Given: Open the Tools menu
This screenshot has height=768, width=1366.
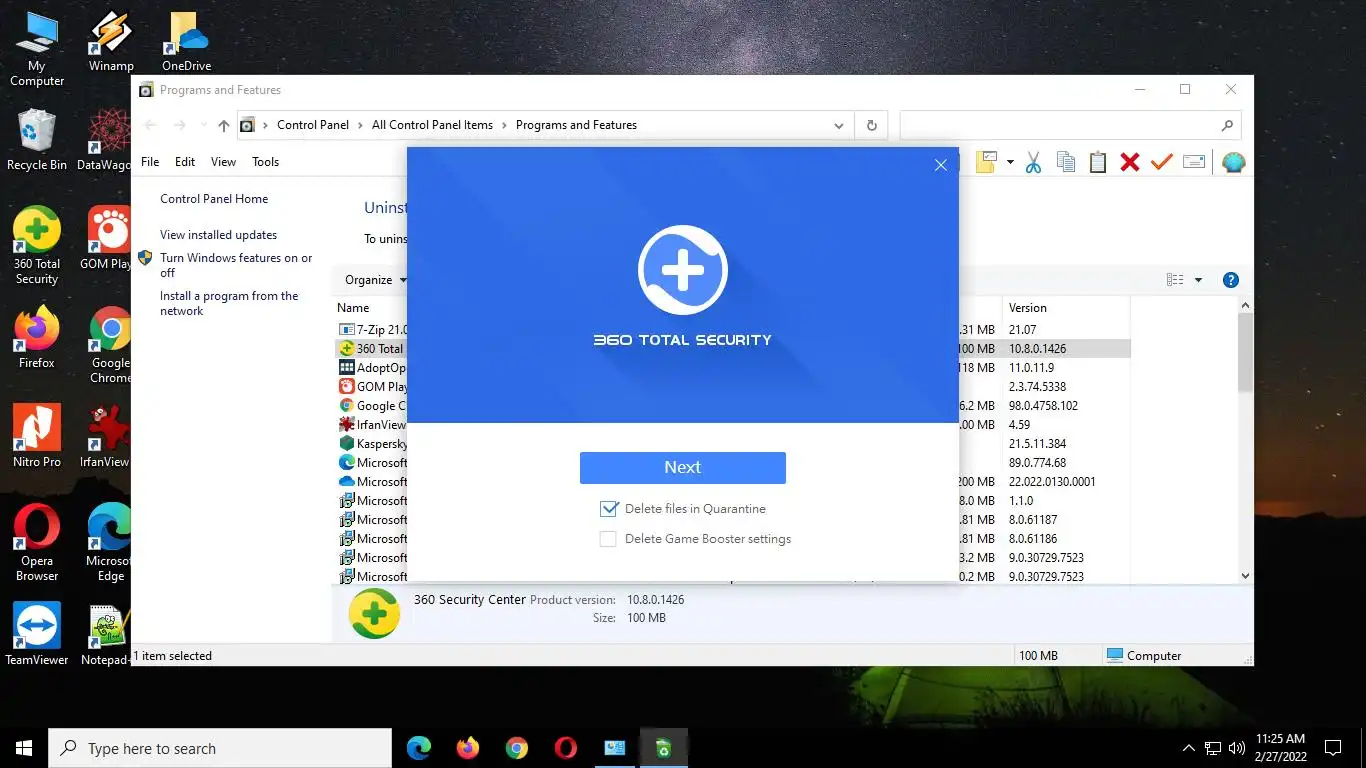Looking at the screenshot, I should click(265, 162).
